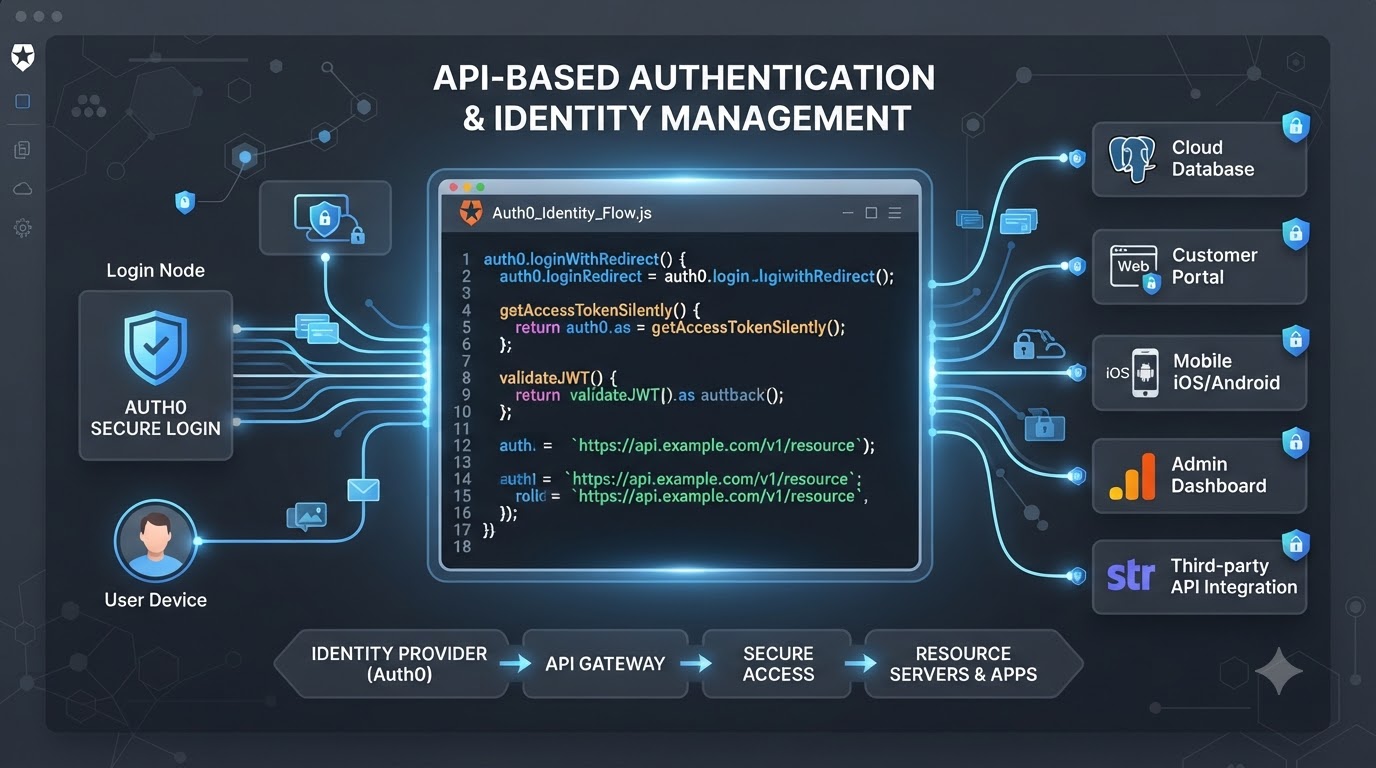Image resolution: width=1376 pixels, height=768 pixels.
Task: Click code line 5 starting 'return auth0.as'
Action: click(680, 327)
